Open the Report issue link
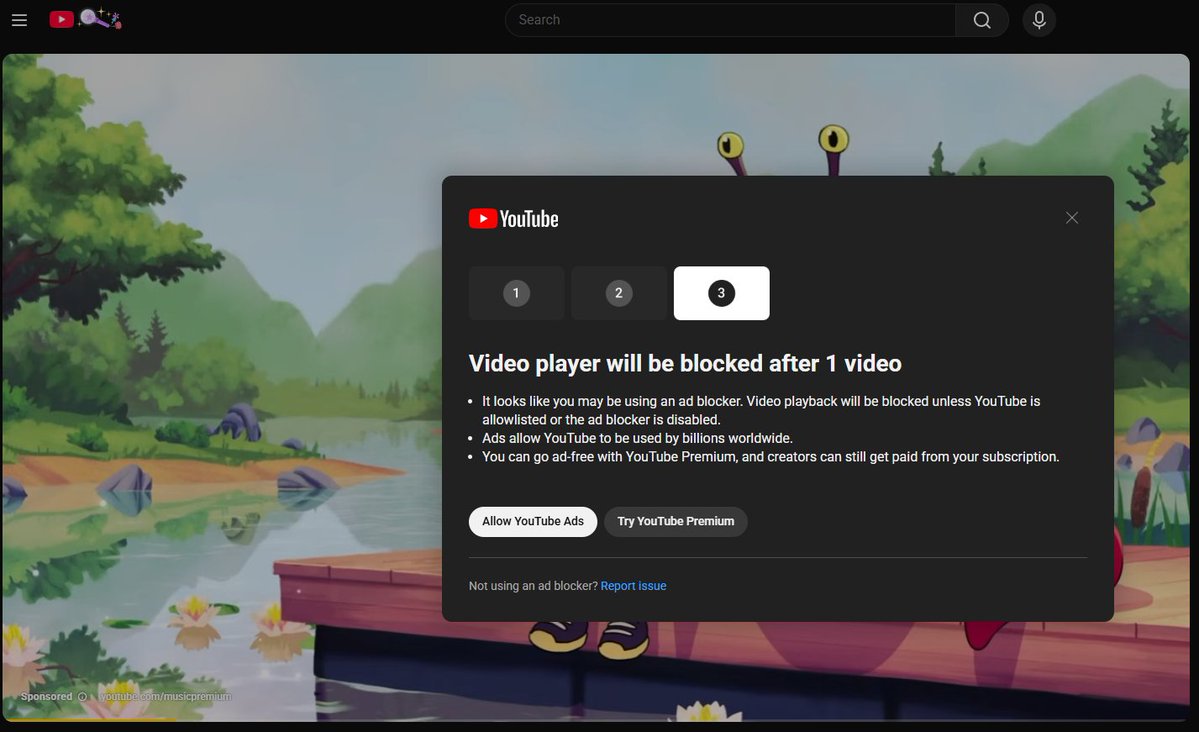The image size is (1199, 732). coord(633,586)
